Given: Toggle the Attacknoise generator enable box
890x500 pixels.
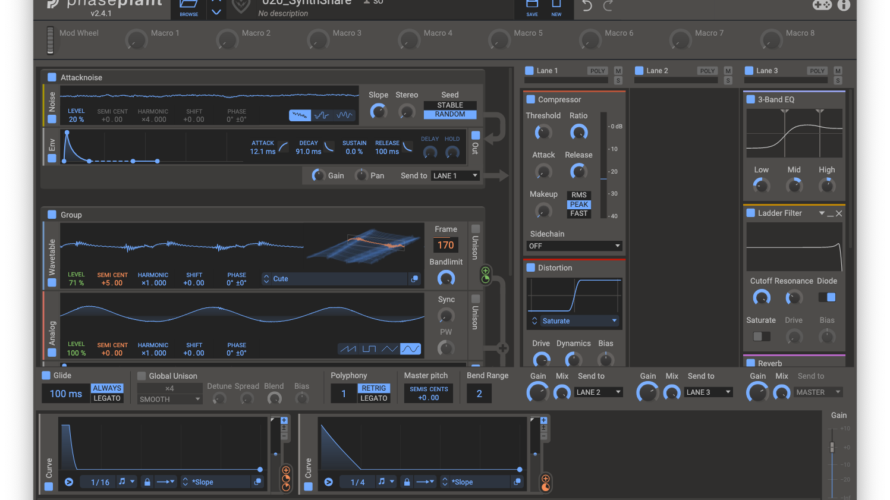Looking at the screenshot, I should click(x=52, y=77).
